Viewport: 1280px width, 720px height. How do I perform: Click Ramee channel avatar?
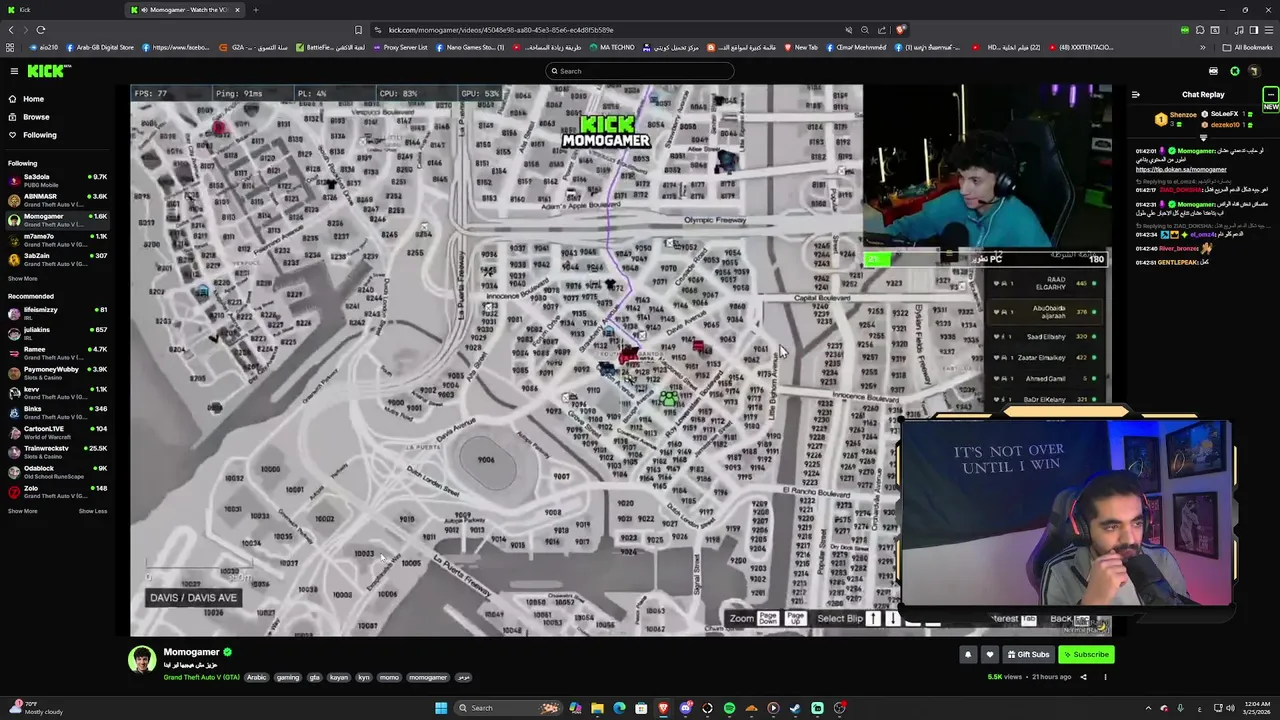point(14,353)
